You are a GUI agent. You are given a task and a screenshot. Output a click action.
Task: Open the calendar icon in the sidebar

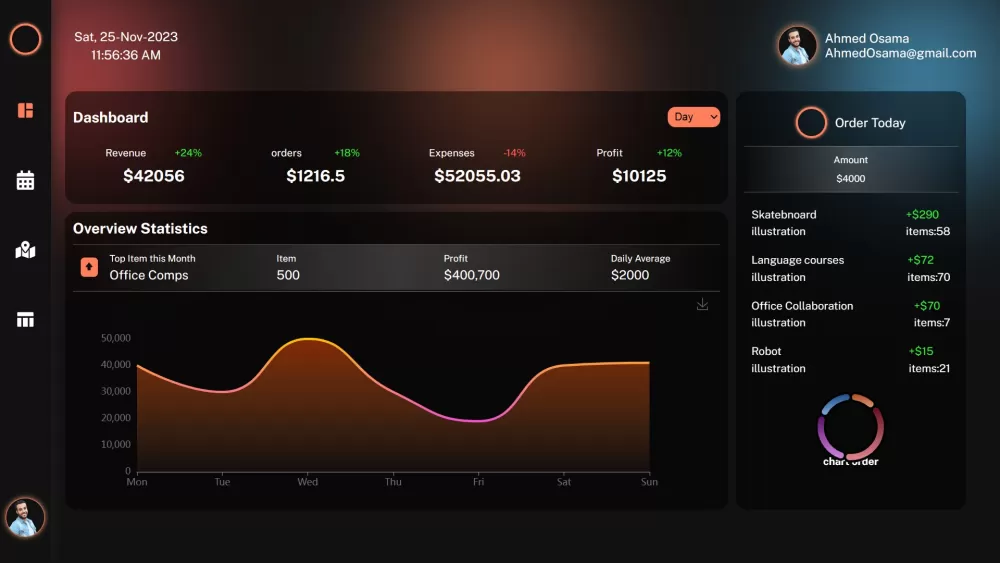pos(26,180)
